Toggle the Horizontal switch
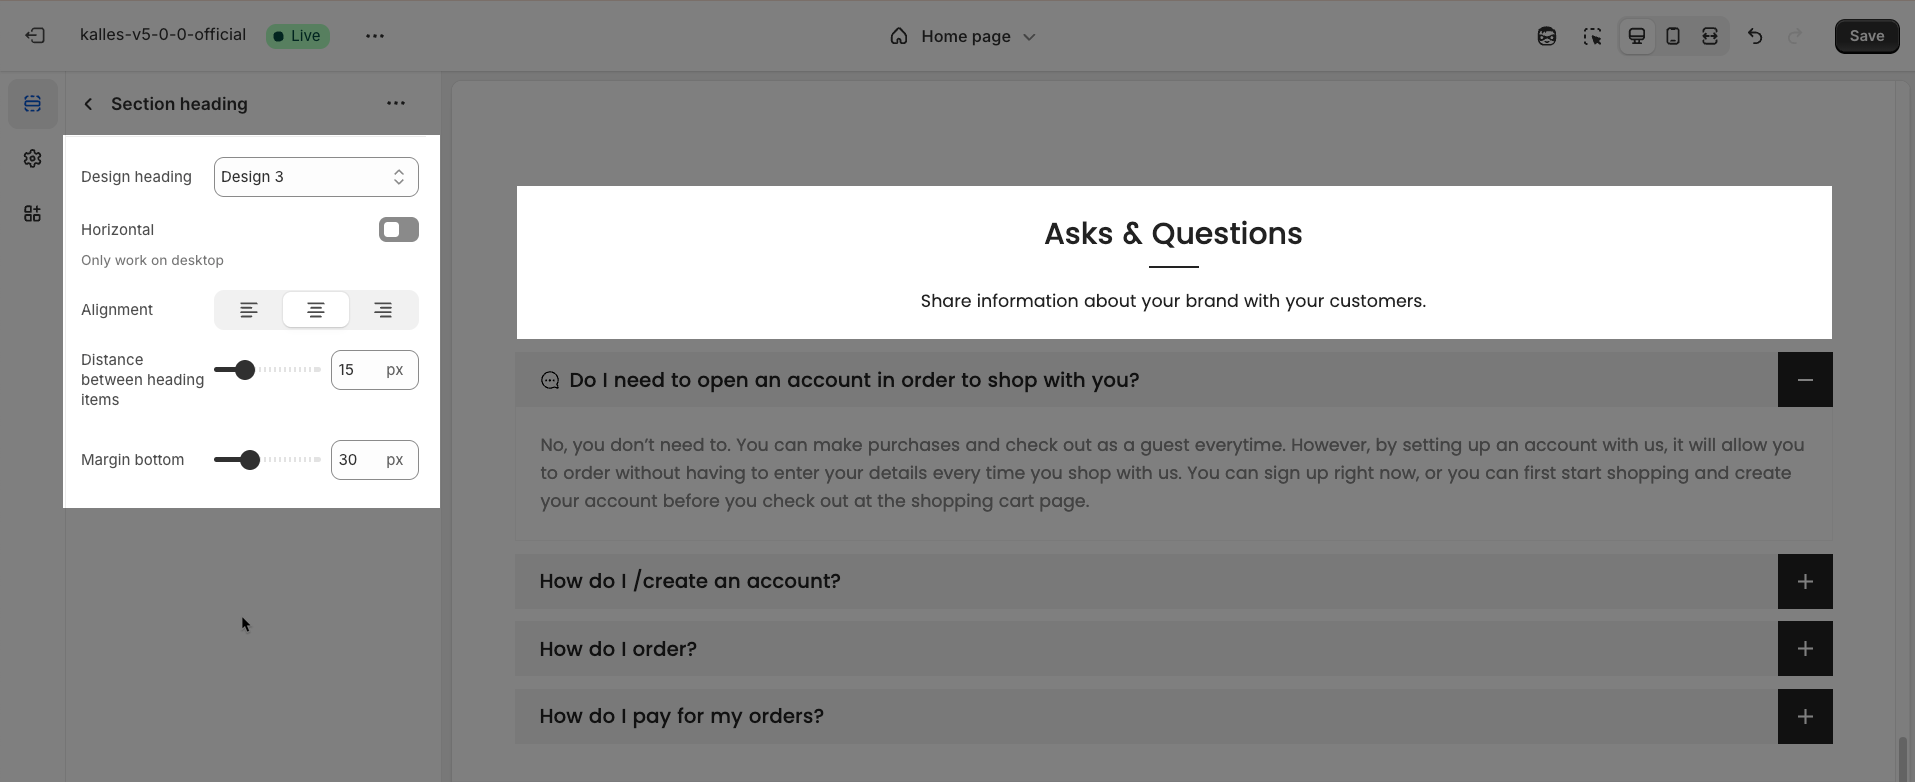The image size is (1915, 782). [x=399, y=230]
